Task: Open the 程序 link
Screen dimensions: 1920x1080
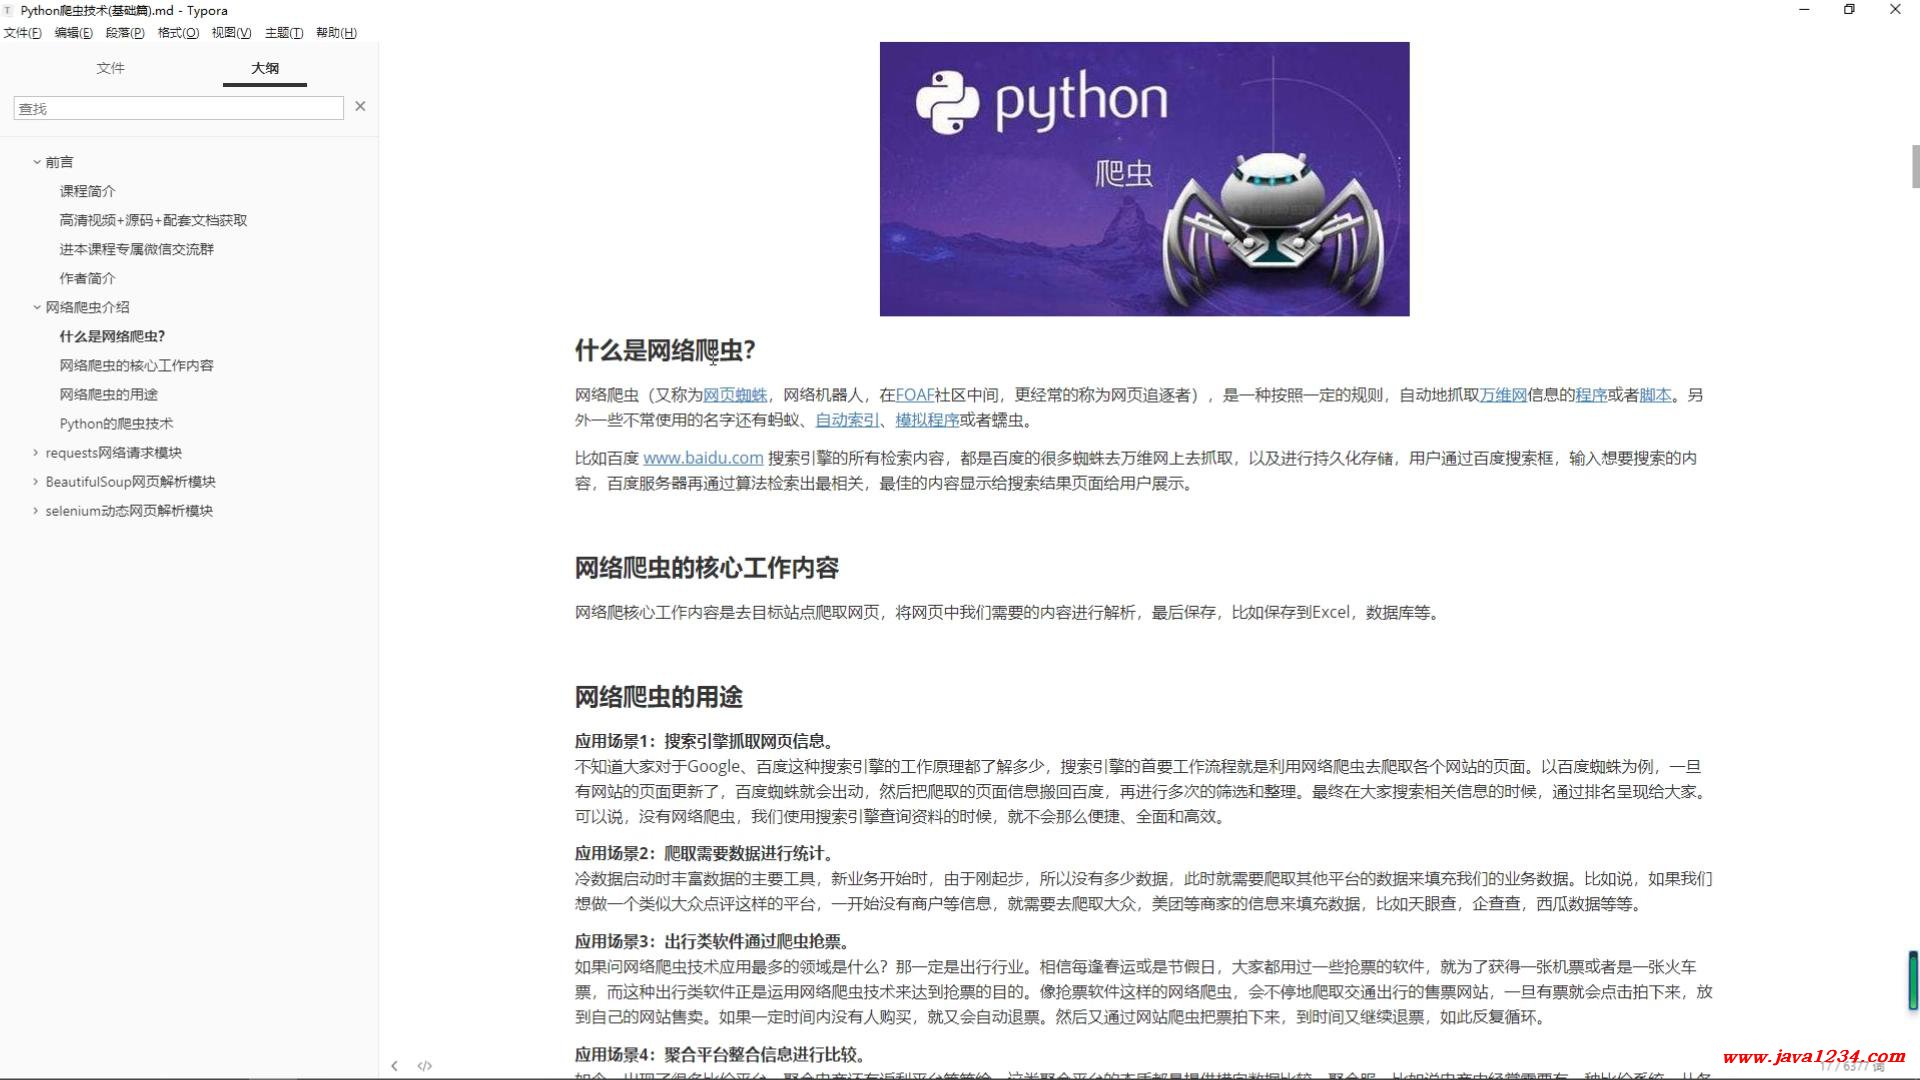Action: (1591, 395)
